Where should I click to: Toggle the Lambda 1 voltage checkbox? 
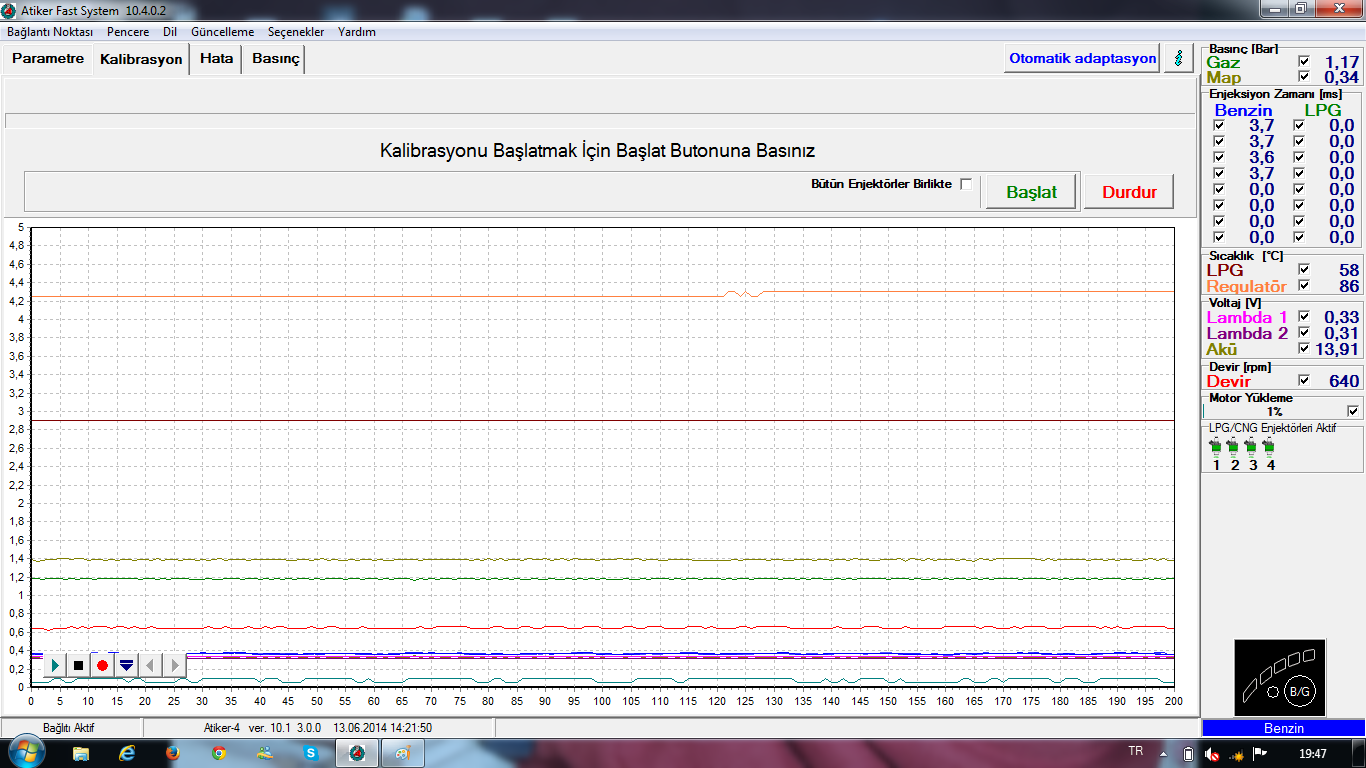click(x=1303, y=317)
